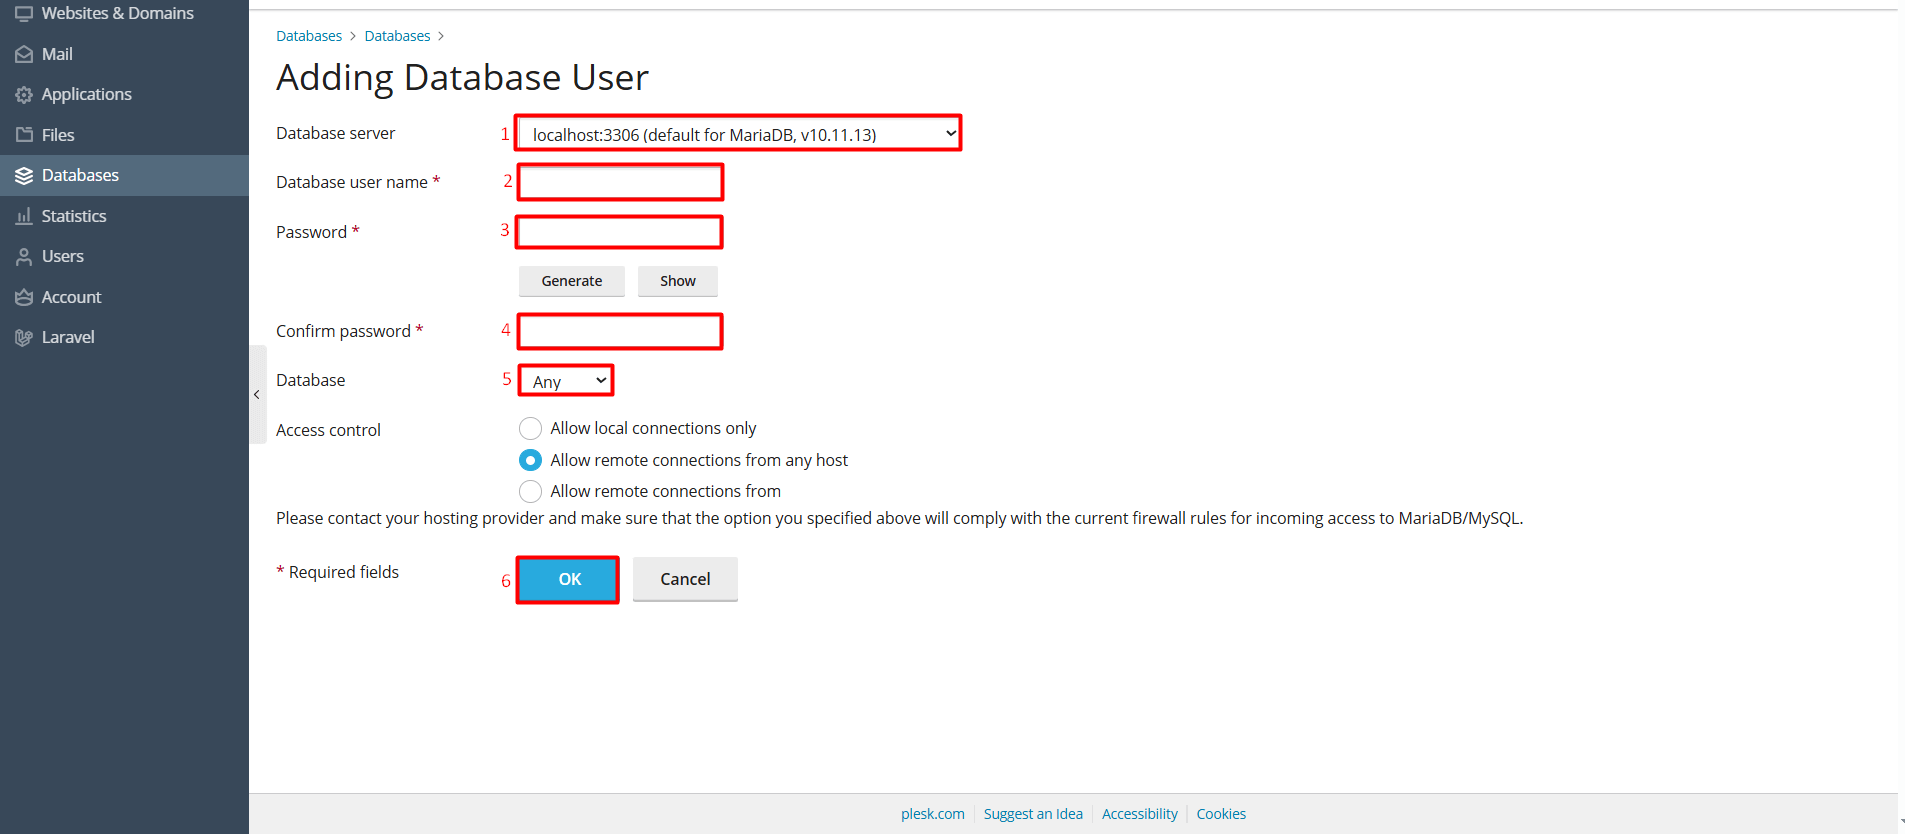Image resolution: width=1905 pixels, height=834 pixels.
Task: Click the Laravel logo icon
Action: pos(24,338)
